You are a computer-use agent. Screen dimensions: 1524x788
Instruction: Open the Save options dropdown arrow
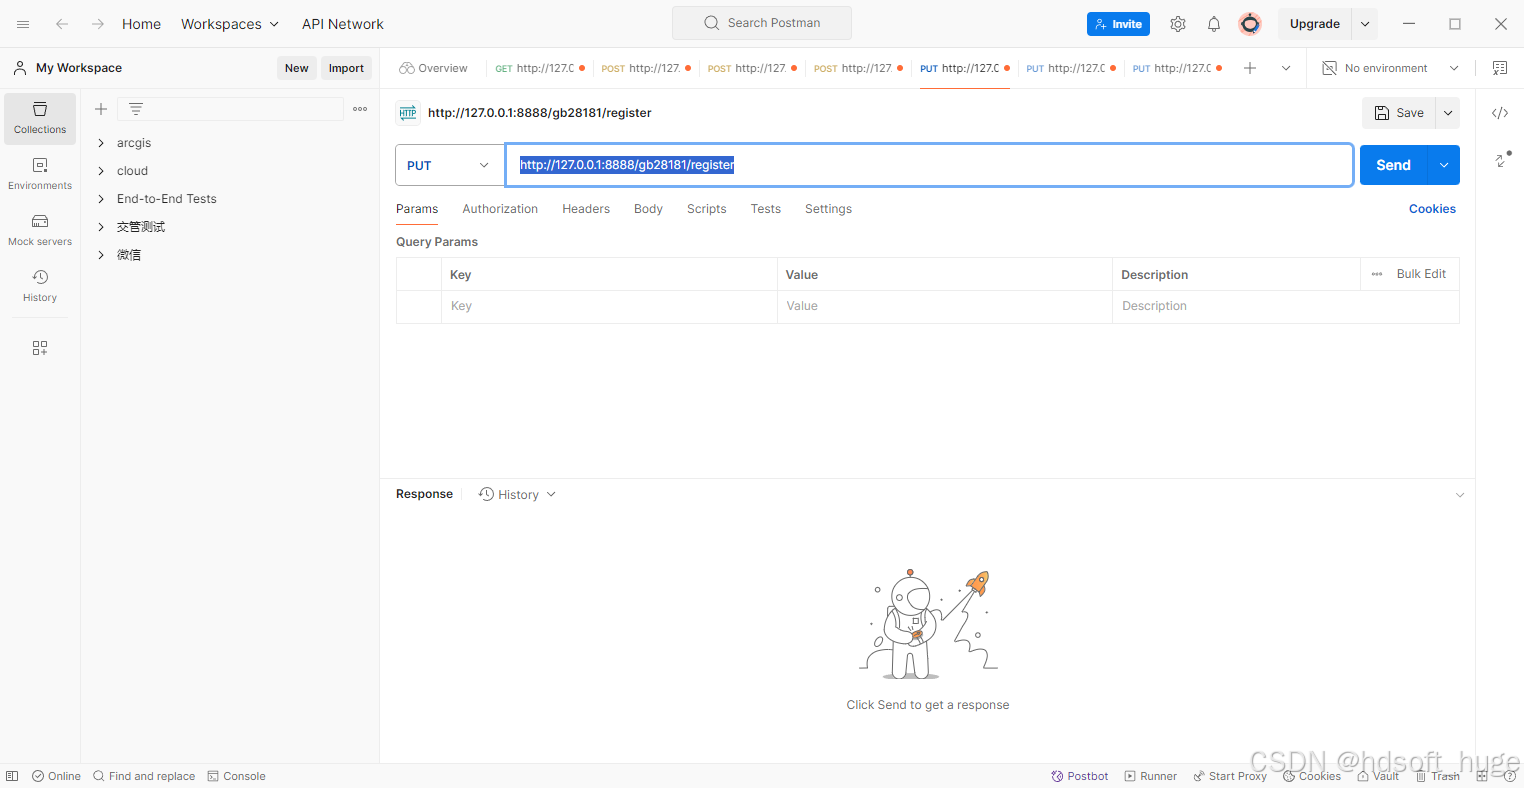pyautogui.click(x=1448, y=113)
